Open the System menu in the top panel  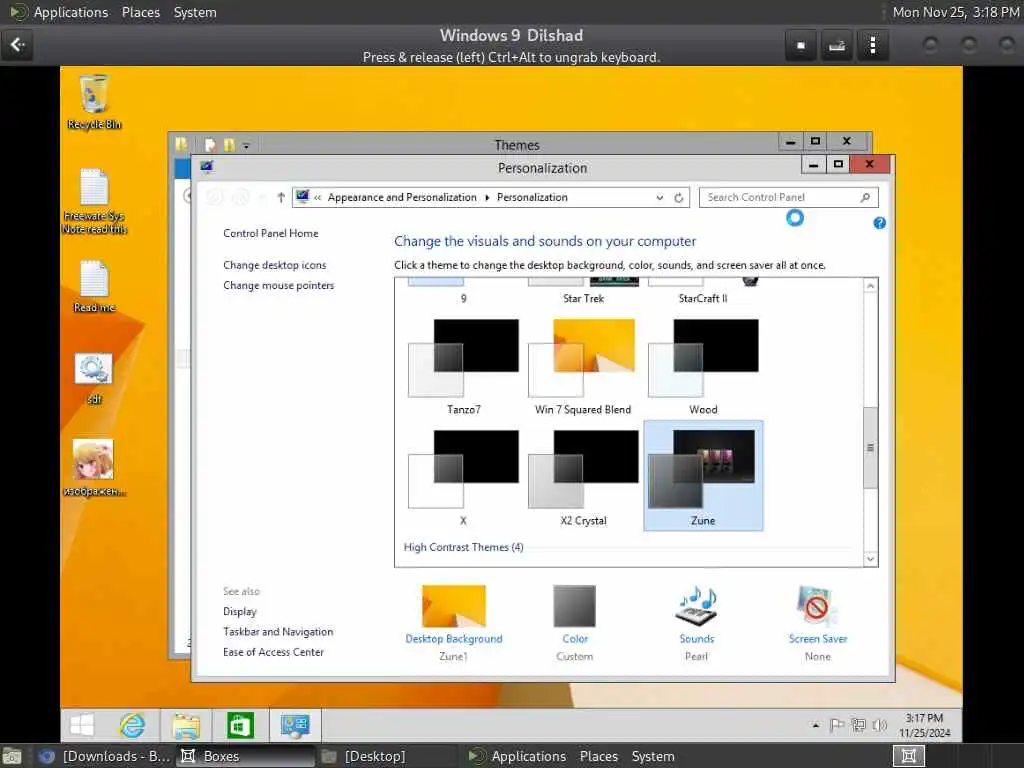[x=195, y=12]
